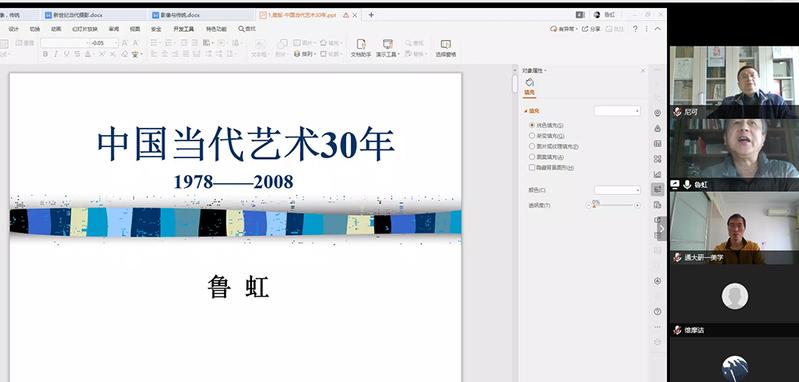The image size is (799, 382).
Task: Toggle microphone icon on 鲁虹 video tile
Action: [x=687, y=184]
